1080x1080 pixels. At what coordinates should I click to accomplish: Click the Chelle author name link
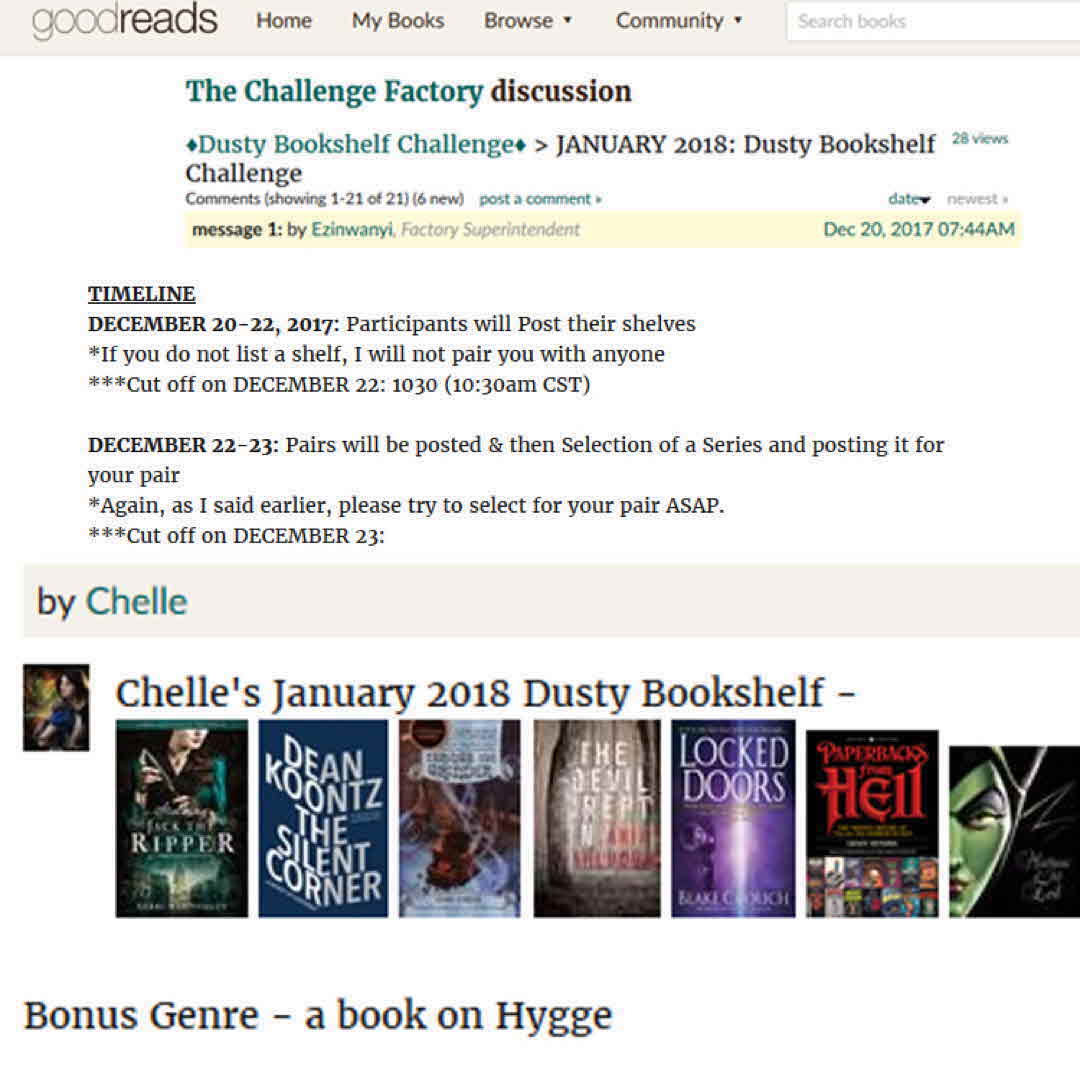click(136, 601)
